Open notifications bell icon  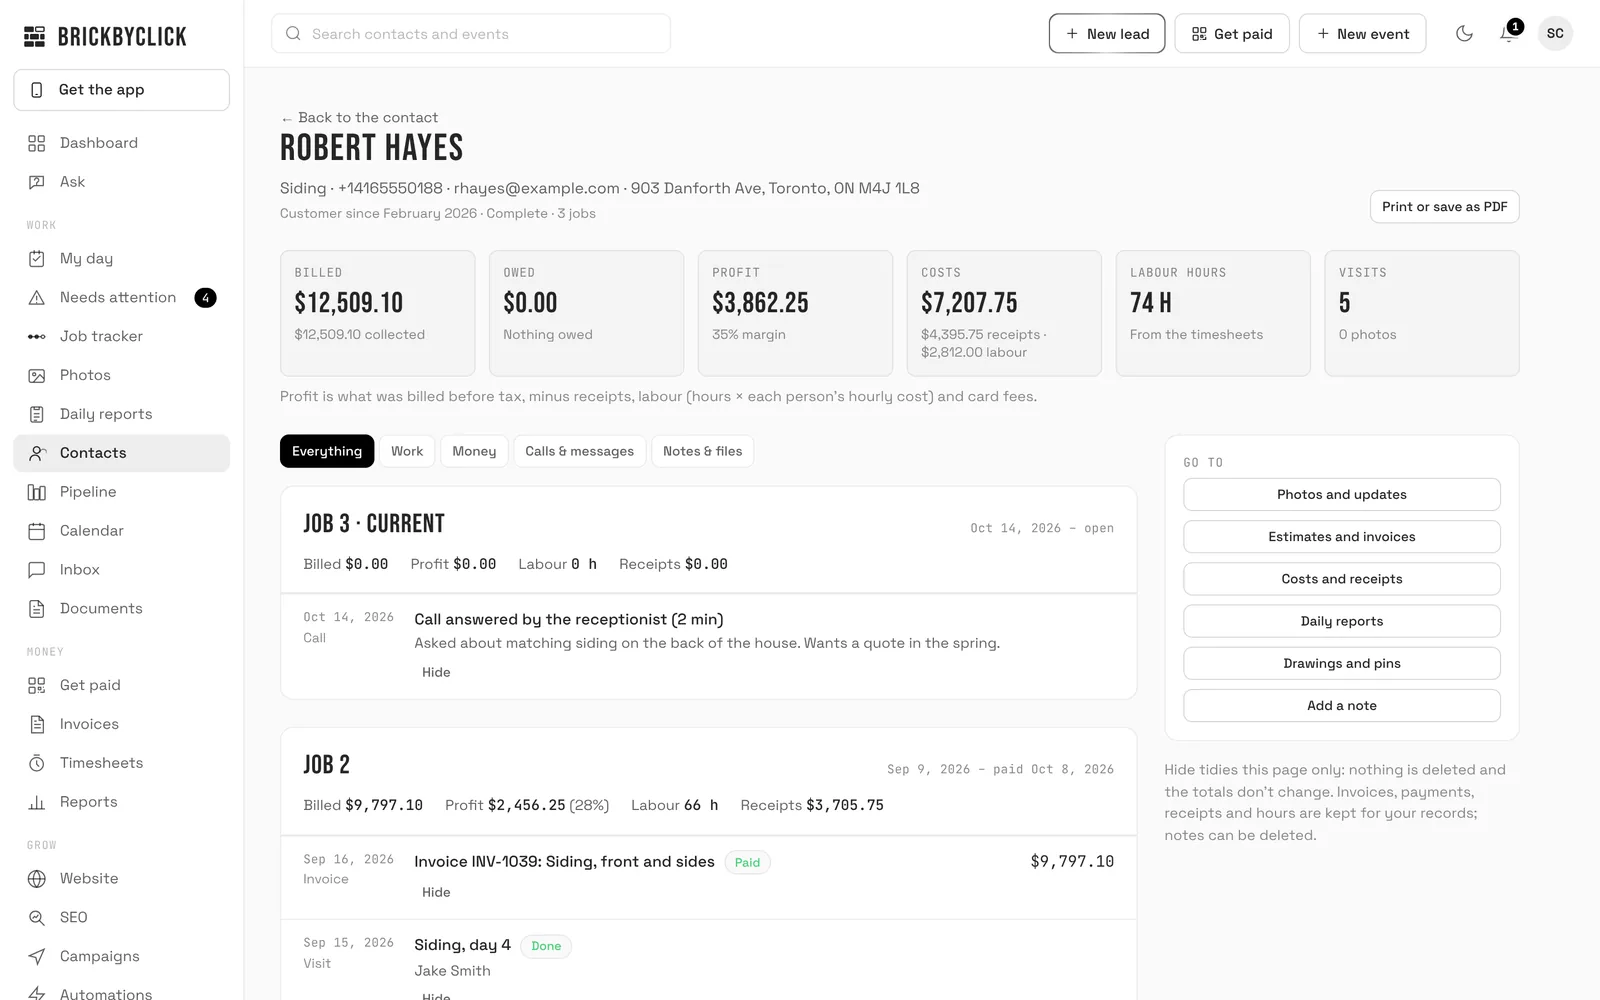point(1508,34)
